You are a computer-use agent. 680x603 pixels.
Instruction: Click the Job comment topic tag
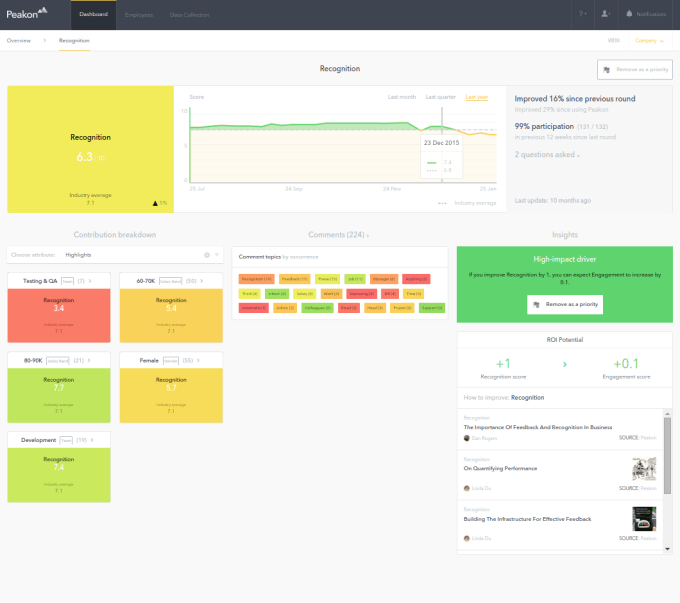tap(355, 279)
